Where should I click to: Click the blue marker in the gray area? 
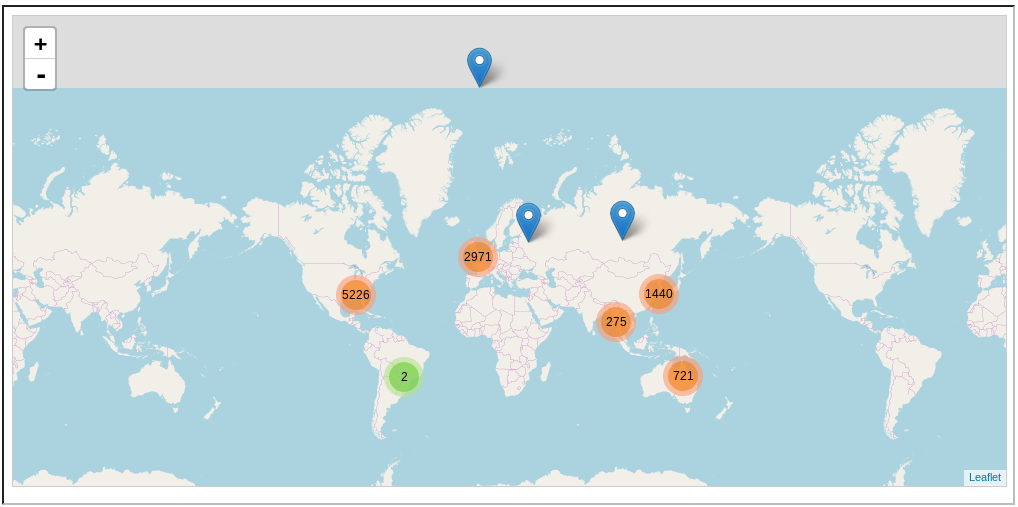(479, 65)
